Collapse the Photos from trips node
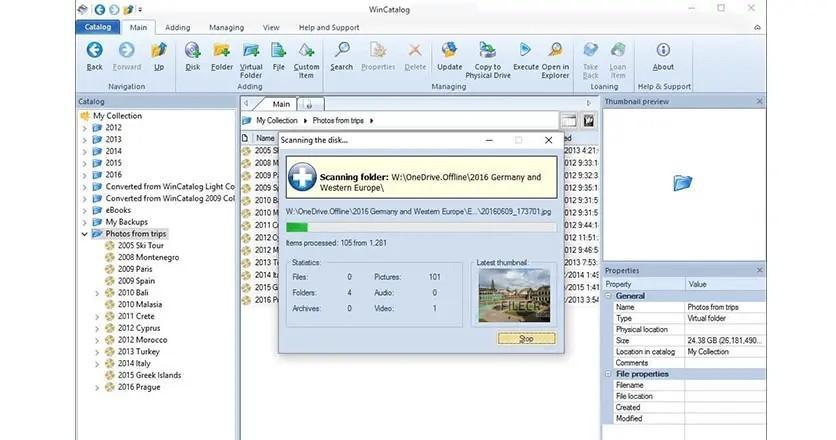Image resolution: width=836 pixels, height=440 pixels. [x=85, y=234]
